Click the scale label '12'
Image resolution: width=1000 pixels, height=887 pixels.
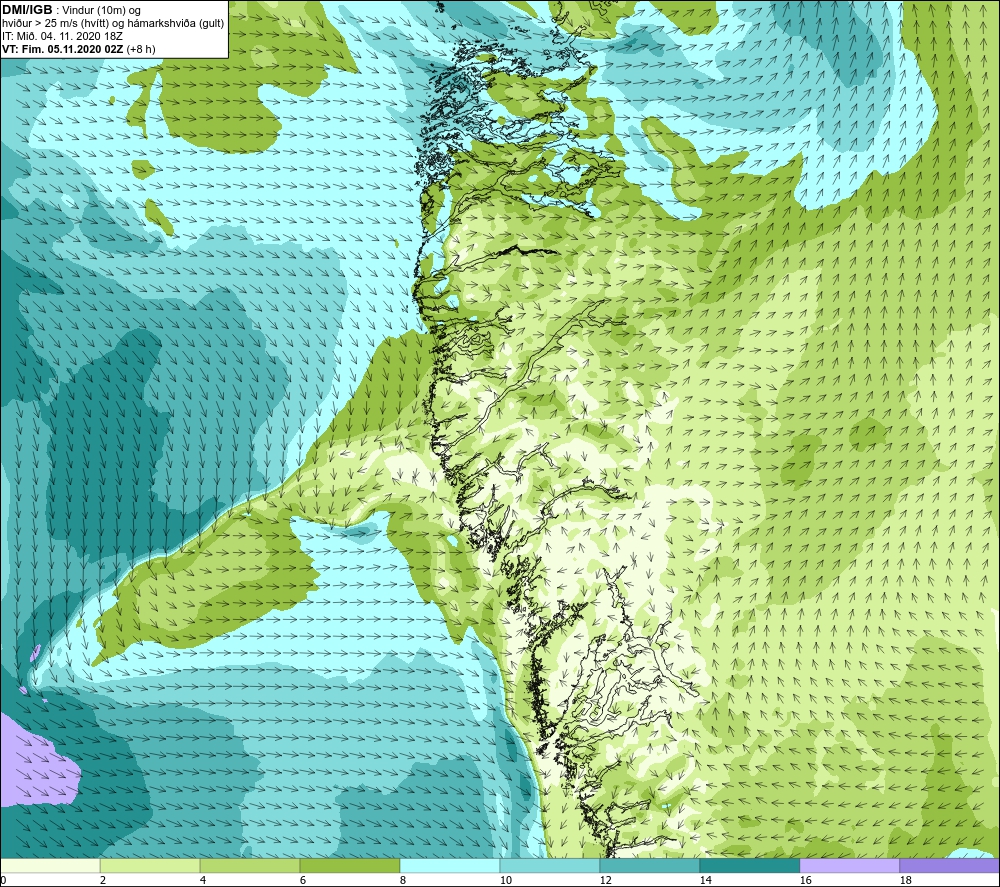(x=605, y=880)
